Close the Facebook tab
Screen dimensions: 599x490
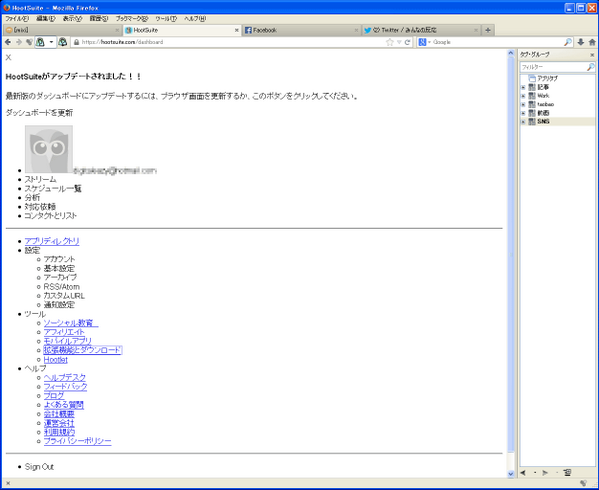click(356, 30)
